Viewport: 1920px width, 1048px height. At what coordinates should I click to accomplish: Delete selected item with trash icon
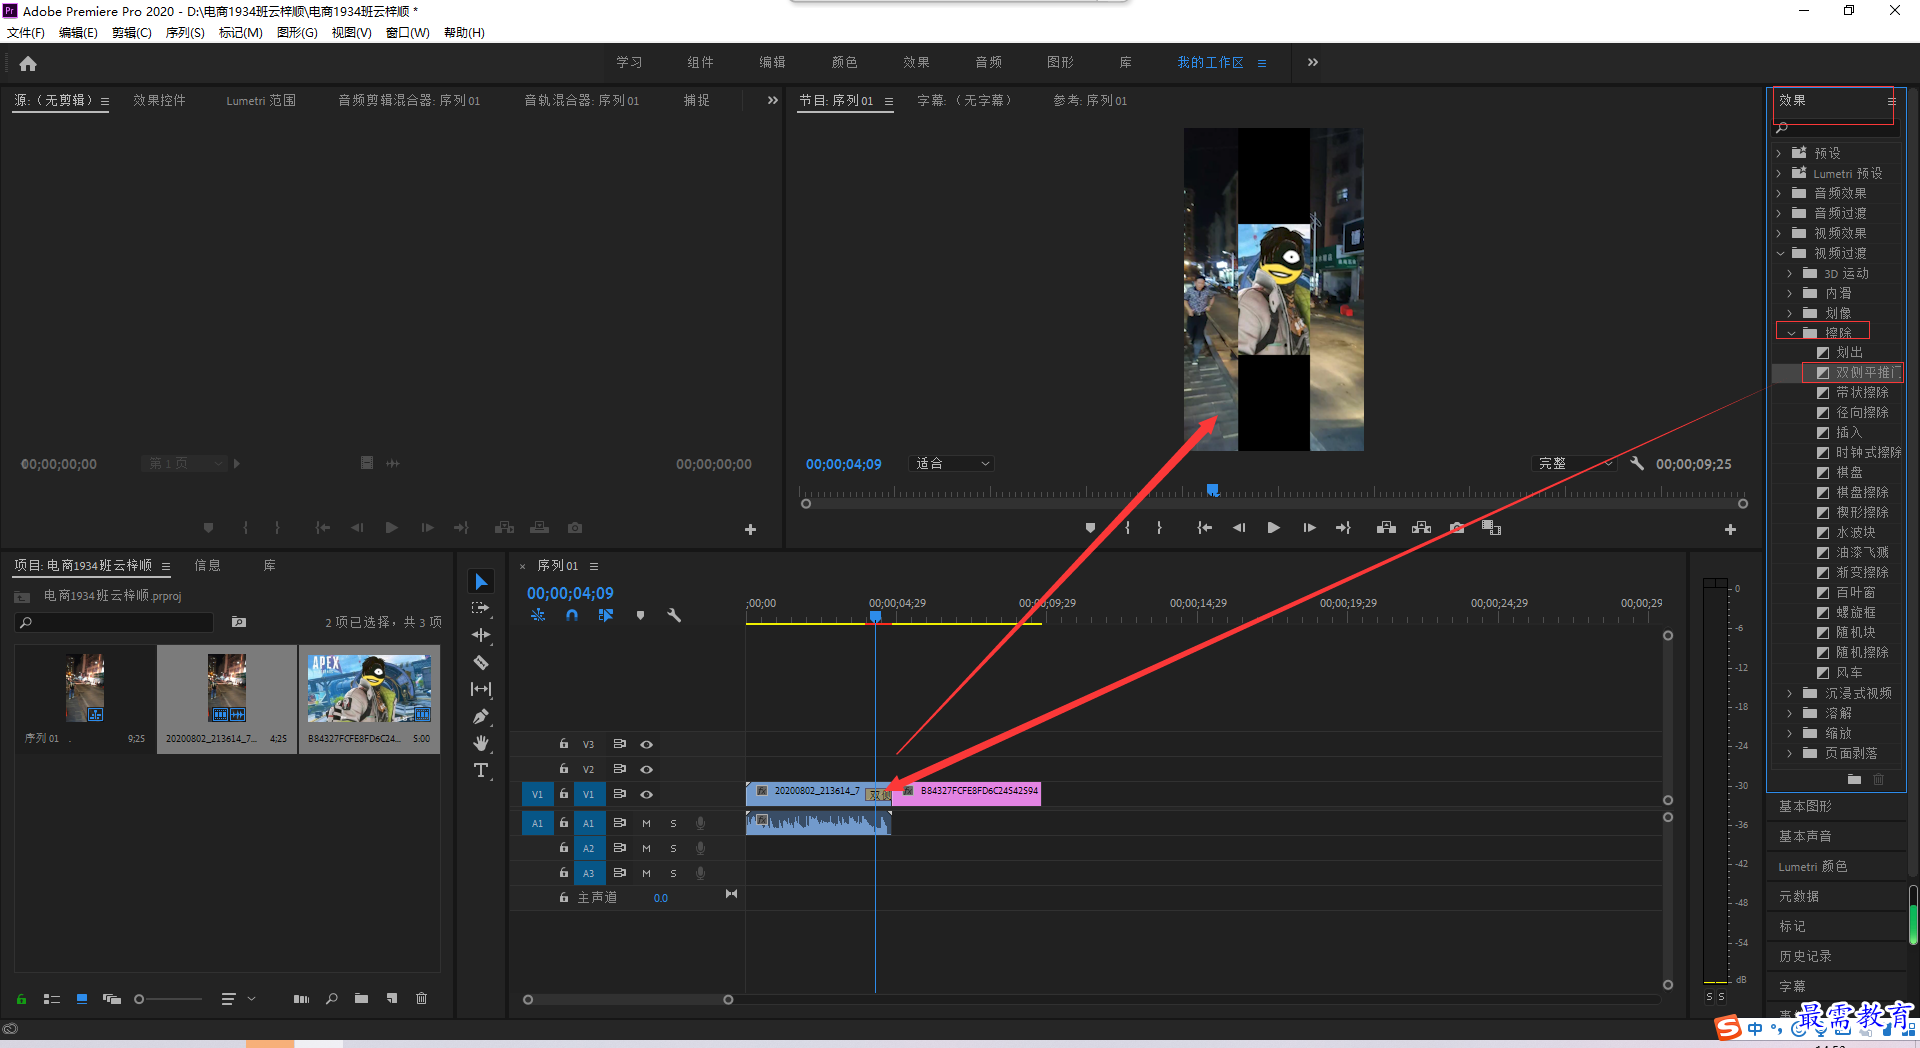tap(422, 998)
